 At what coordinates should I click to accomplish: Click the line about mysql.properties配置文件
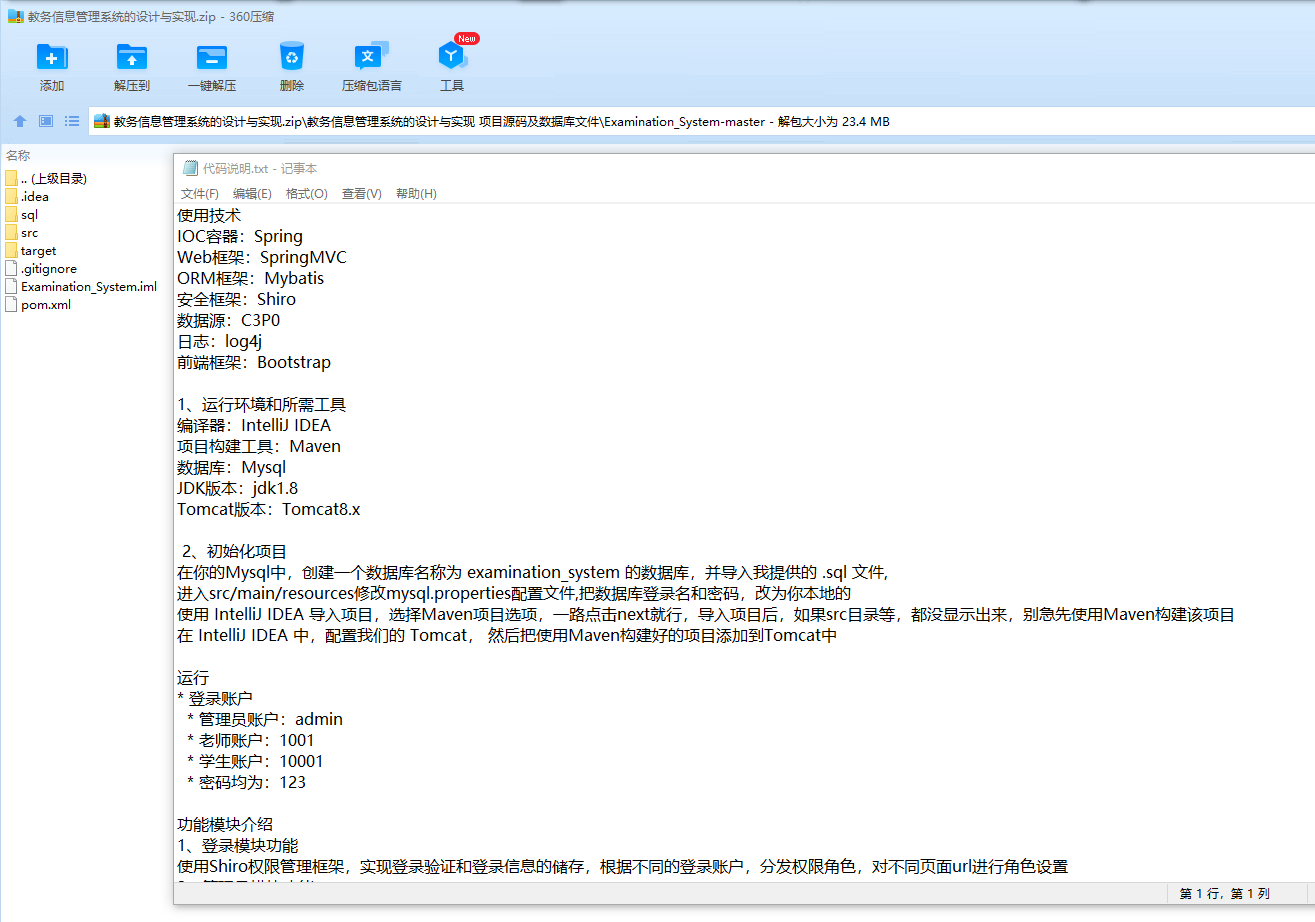click(514, 593)
